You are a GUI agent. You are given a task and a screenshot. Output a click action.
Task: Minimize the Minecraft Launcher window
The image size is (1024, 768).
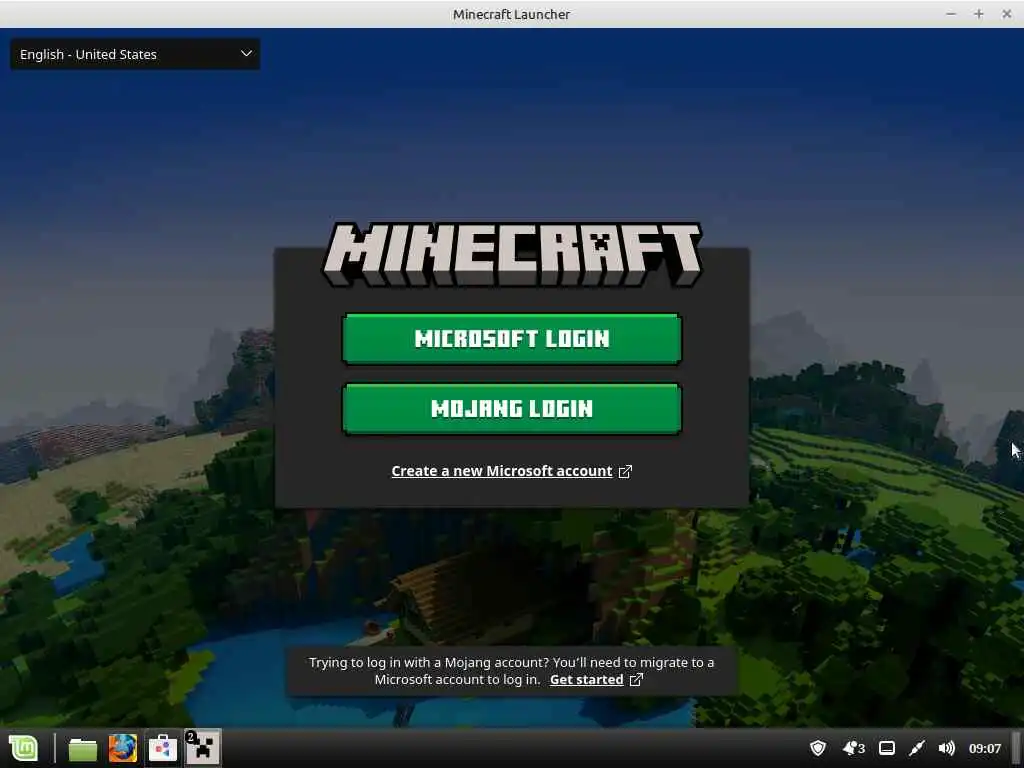tap(951, 14)
